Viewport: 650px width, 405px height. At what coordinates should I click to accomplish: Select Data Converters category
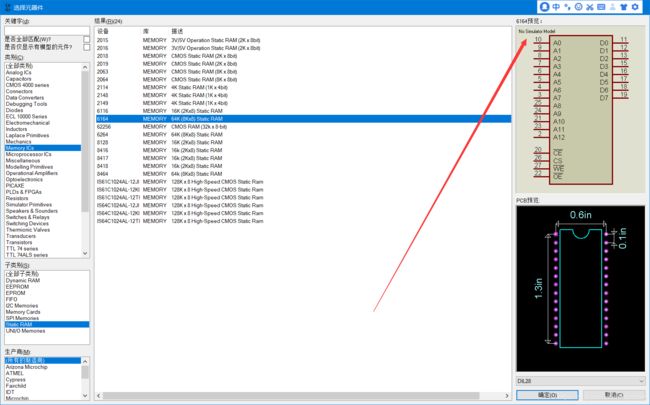click(x=25, y=98)
